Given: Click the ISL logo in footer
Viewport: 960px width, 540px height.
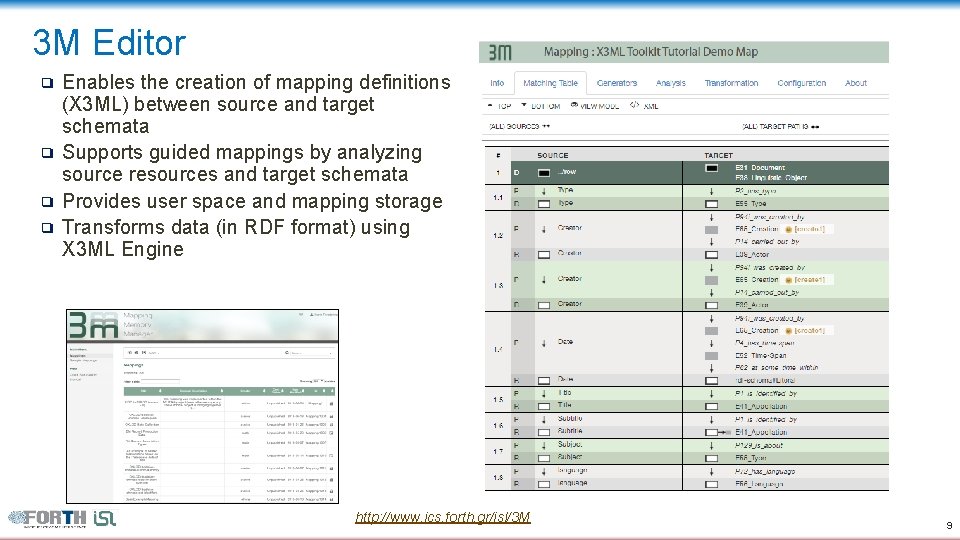Looking at the screenshot, I should (105, 519).
